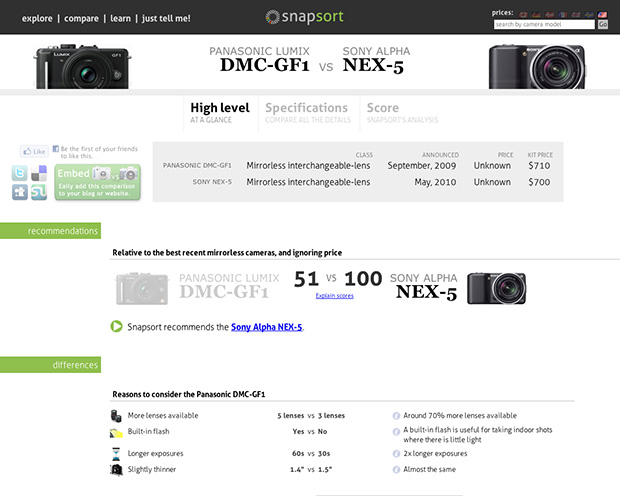Open the learn menu item
This screenshot has width=620, height=496.
(120, 18)
